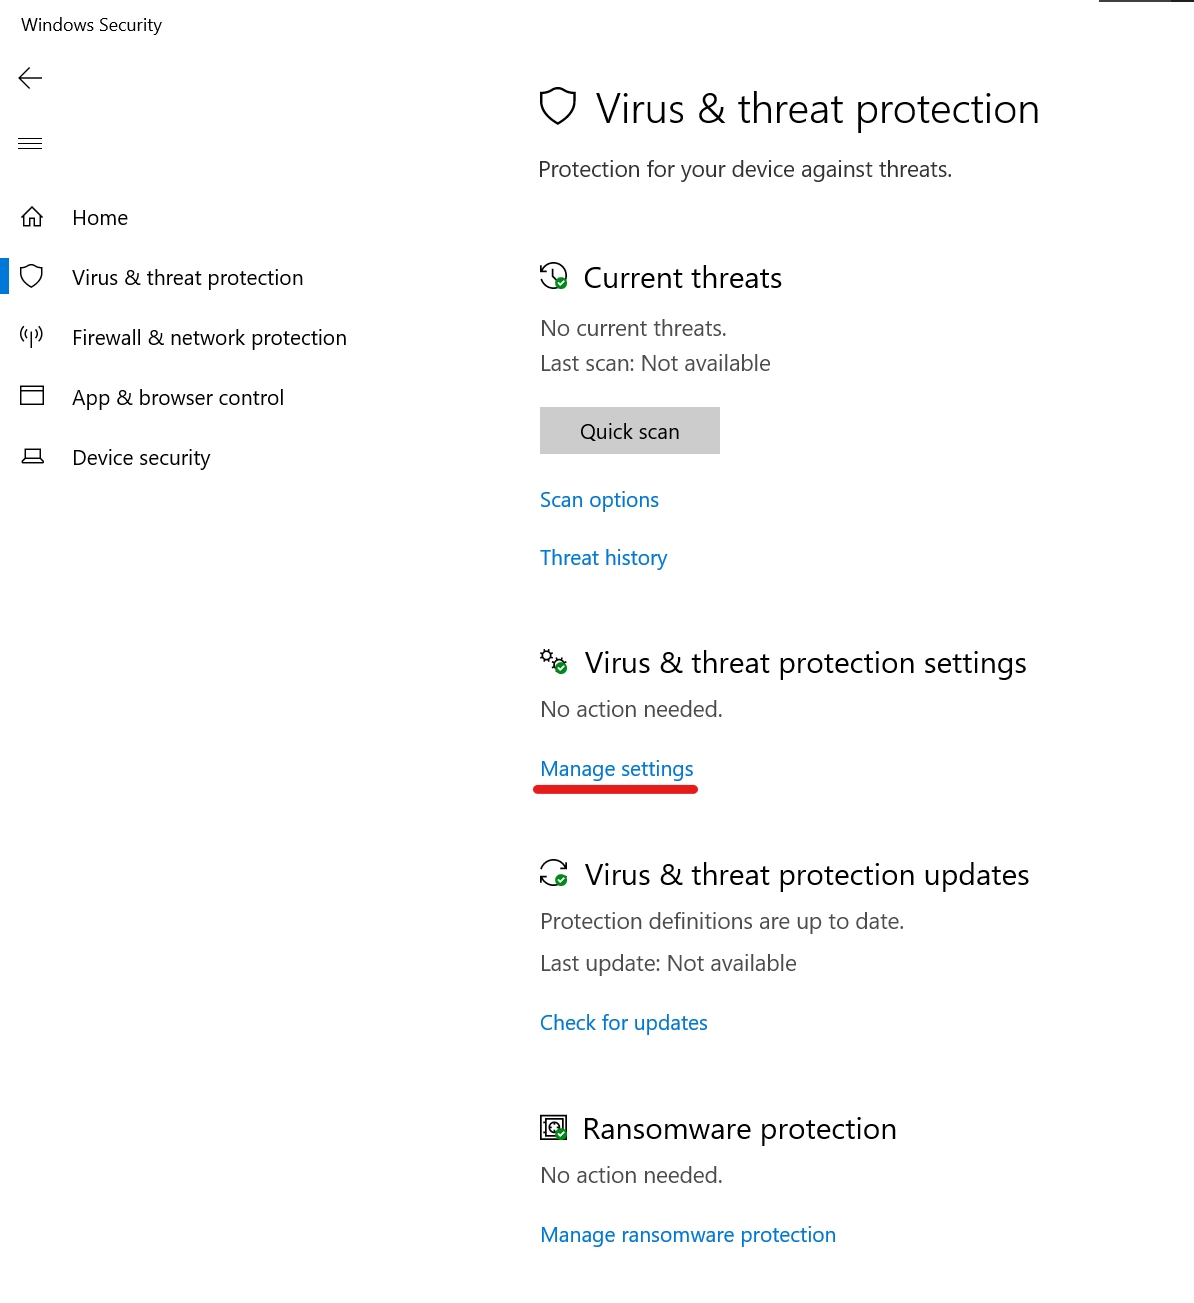
Task: Click the shield icon in sidebar
Action: 32,277
